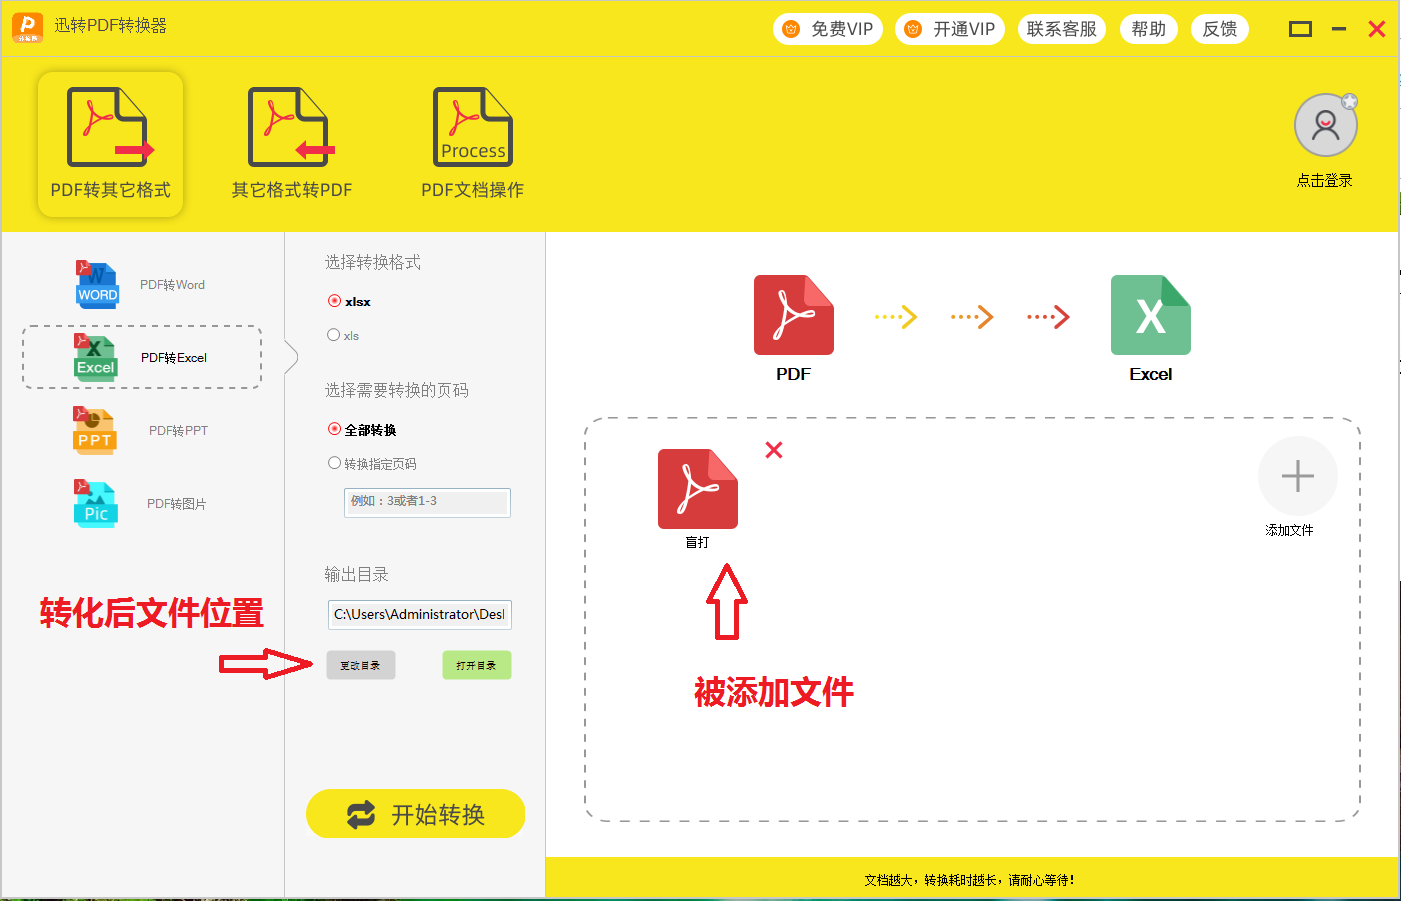Select the xlsx output format
The height and width of the screenshot is (901, 1401).
tap(349, 301)
